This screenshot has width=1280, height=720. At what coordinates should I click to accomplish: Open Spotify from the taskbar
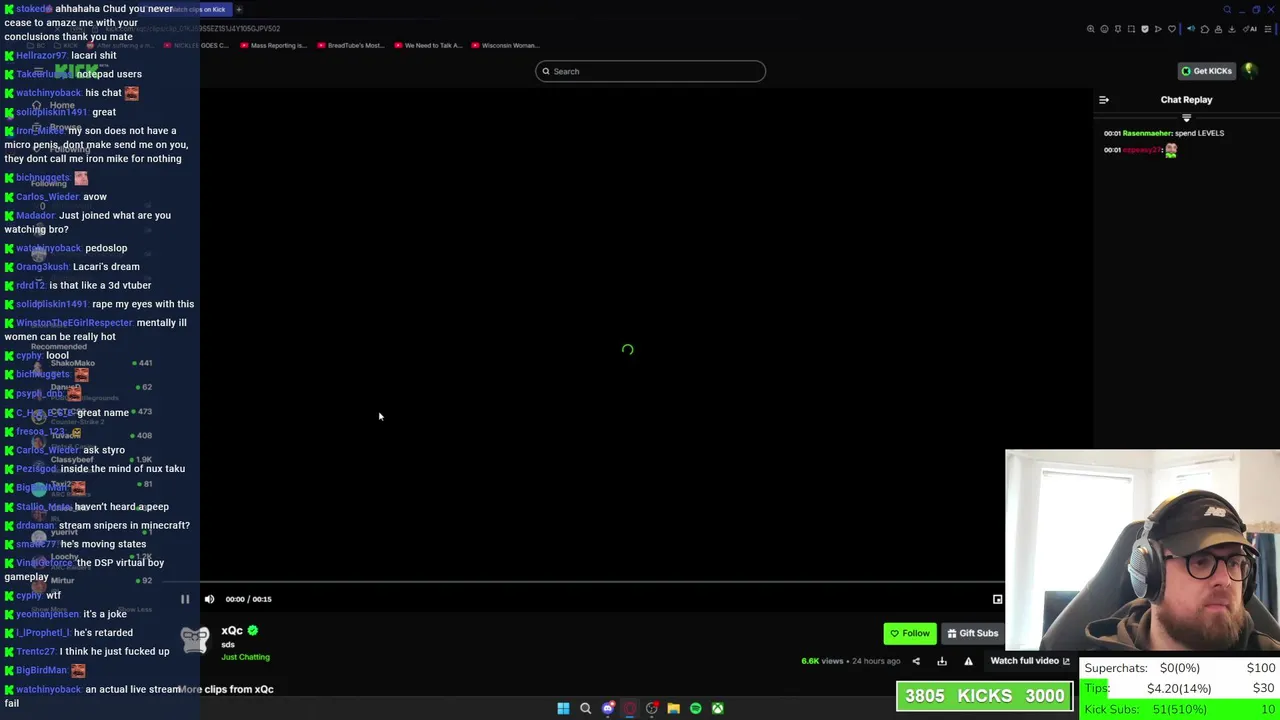(696, 708)
